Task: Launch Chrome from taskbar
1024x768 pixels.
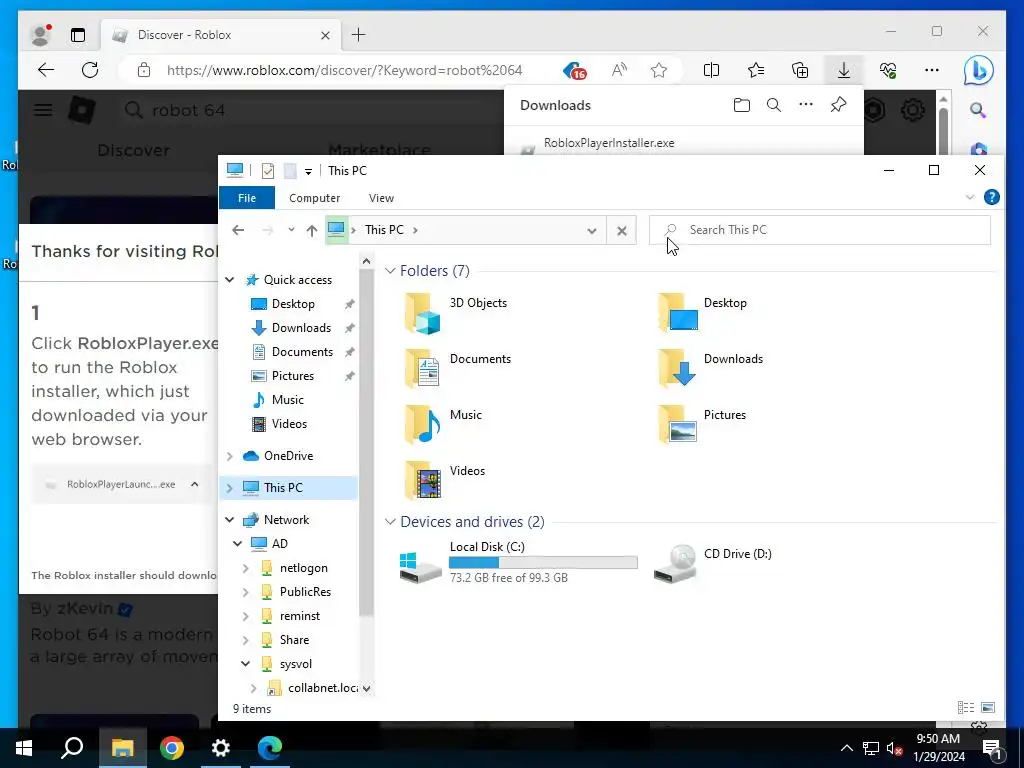Action: click(172, 748)
